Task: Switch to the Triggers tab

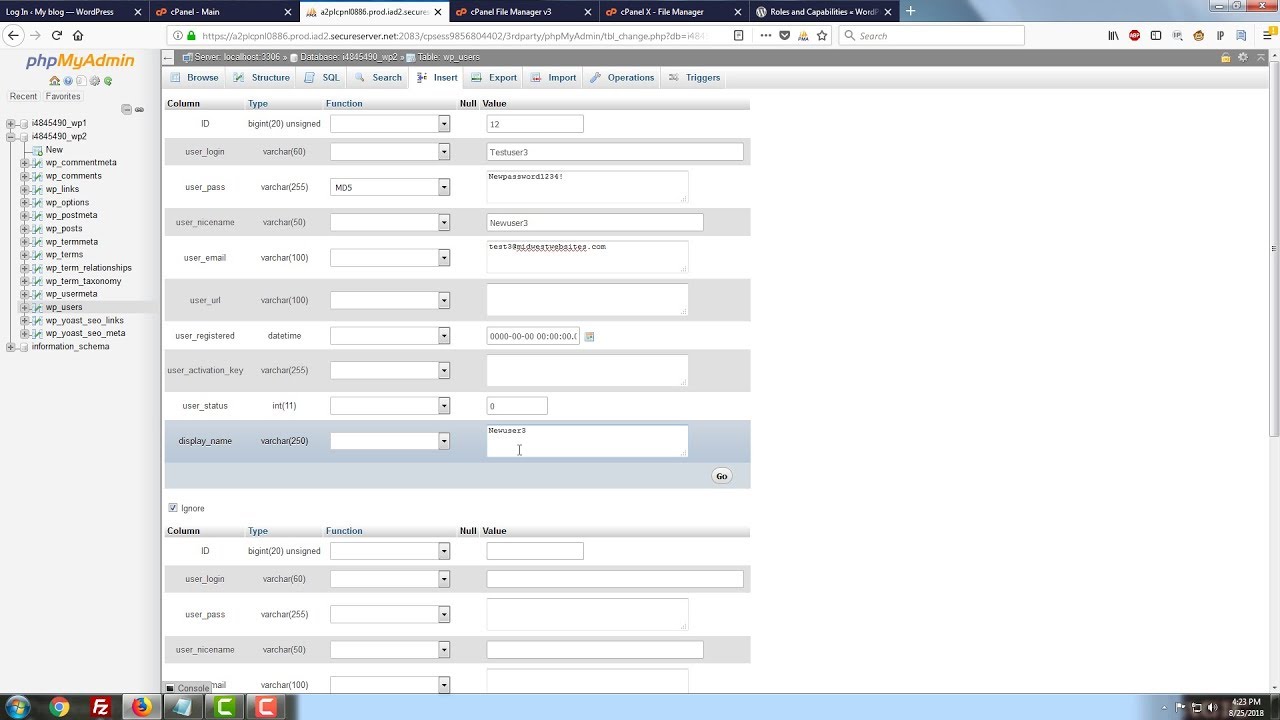Action: 694,77
